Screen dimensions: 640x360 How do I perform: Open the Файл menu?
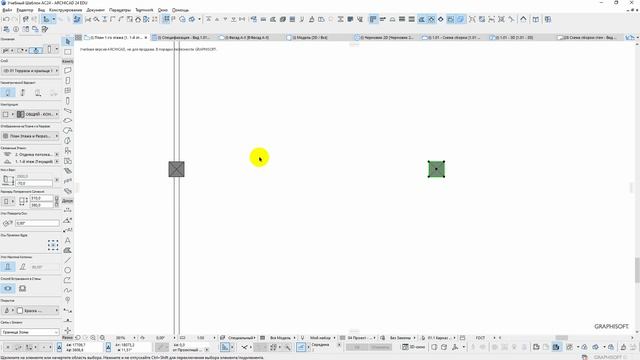click(7, 10)
